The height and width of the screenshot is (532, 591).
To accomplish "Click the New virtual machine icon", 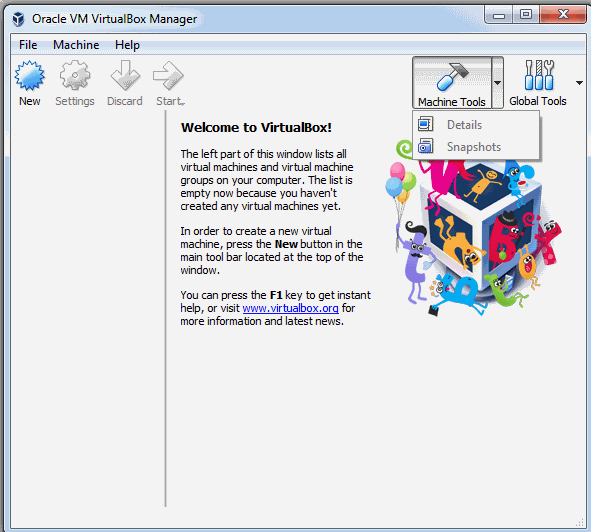I will point(29,76).
